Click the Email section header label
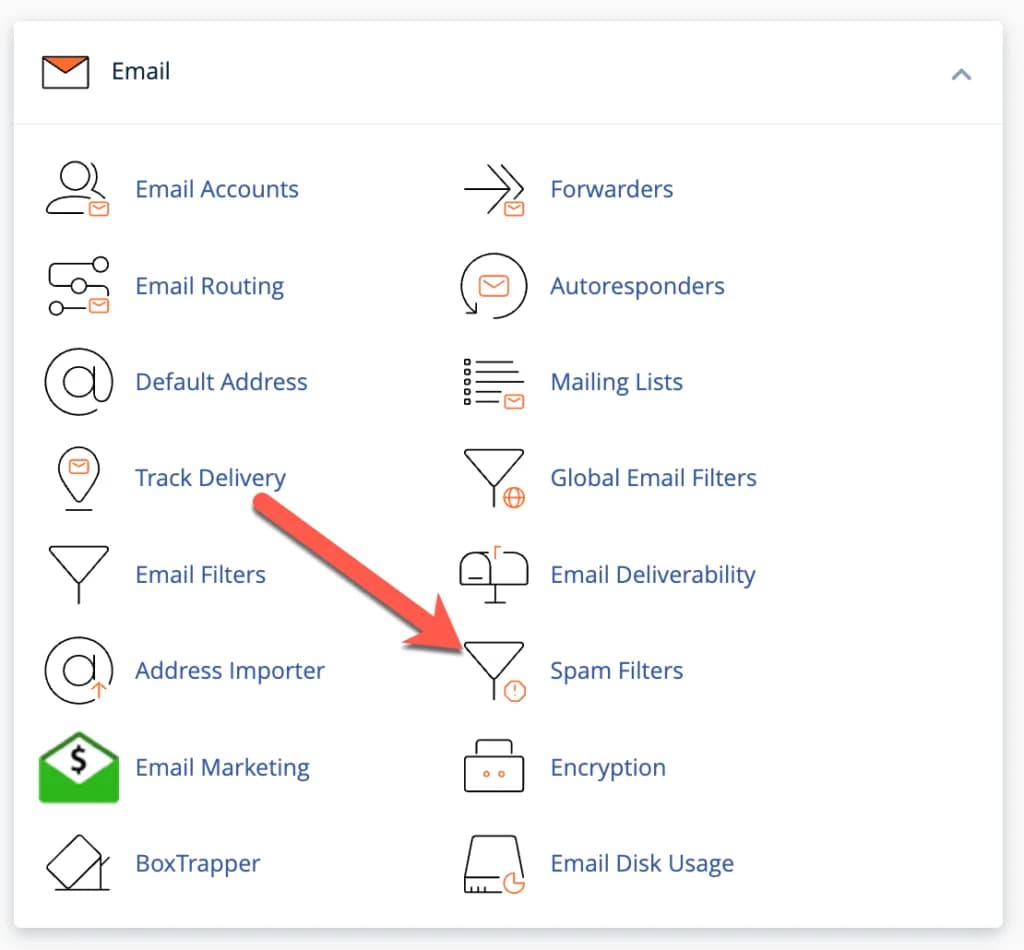 (x=141, y=71)
